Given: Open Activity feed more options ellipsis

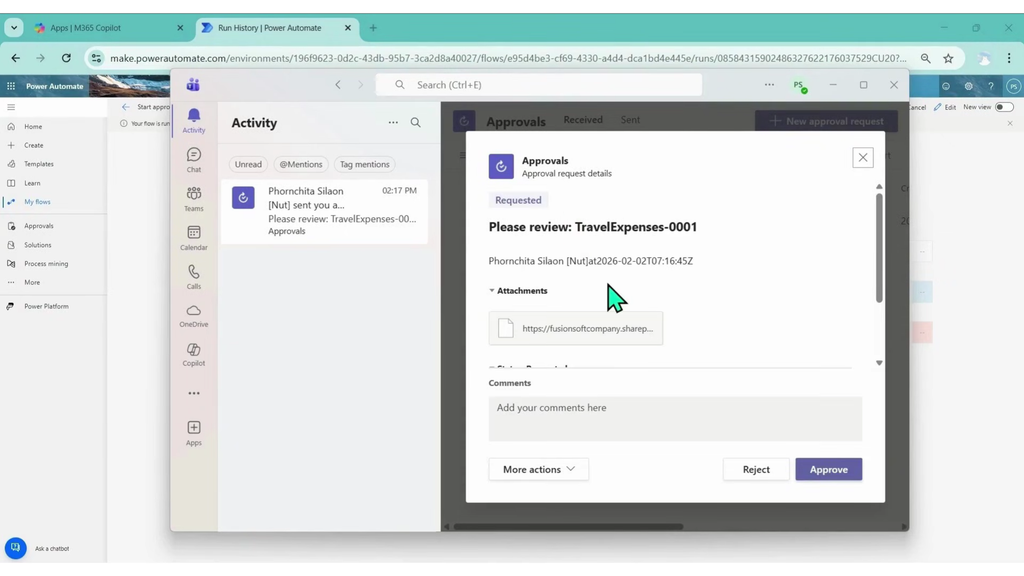Looking at the screenshot, I should 393,122.
